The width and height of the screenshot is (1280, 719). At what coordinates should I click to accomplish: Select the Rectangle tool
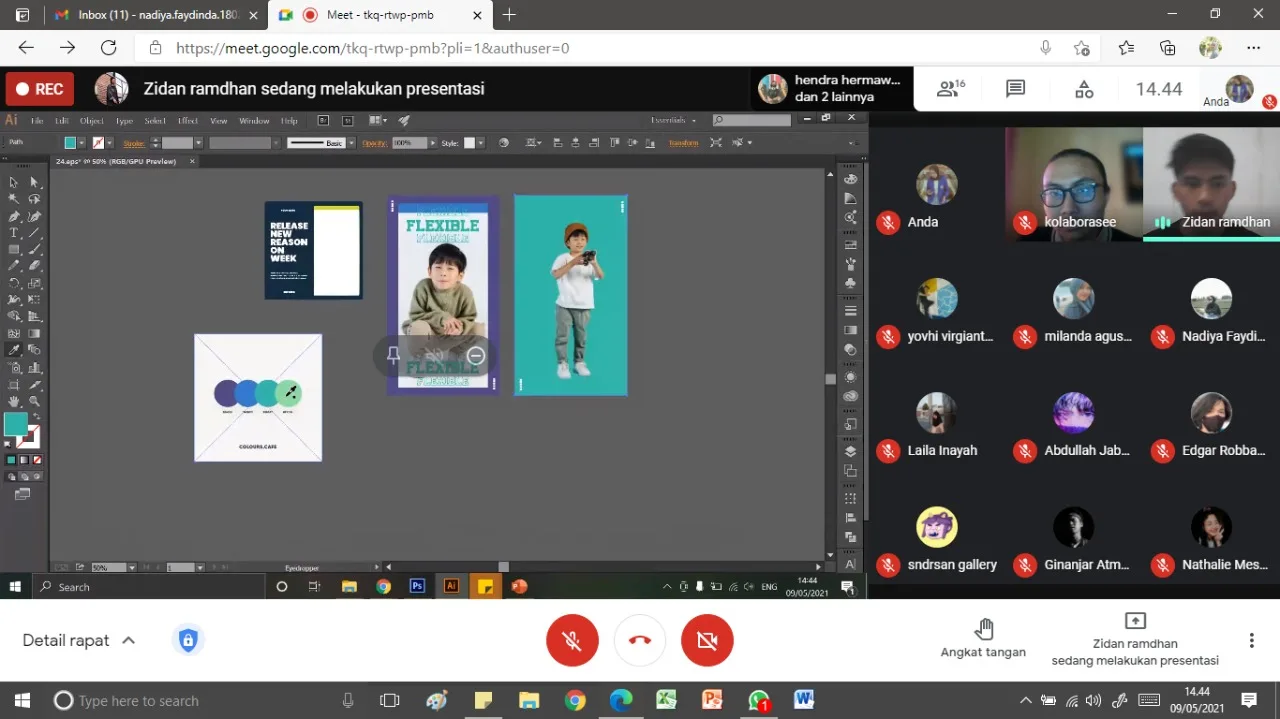pos(13,249)
